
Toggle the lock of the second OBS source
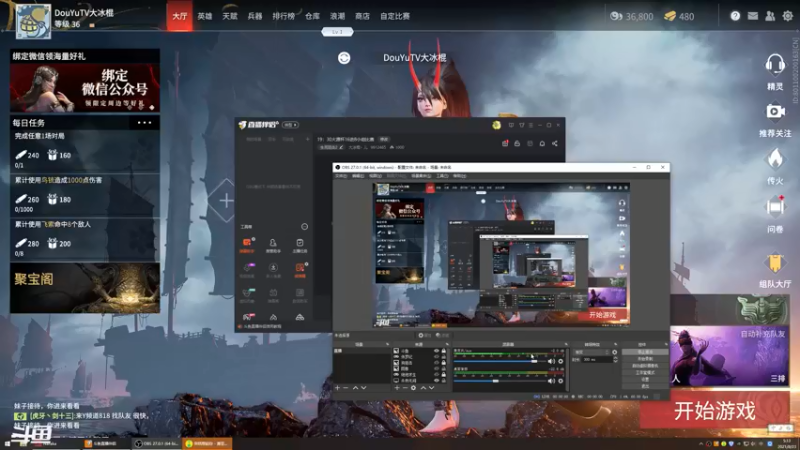point(443,357)
